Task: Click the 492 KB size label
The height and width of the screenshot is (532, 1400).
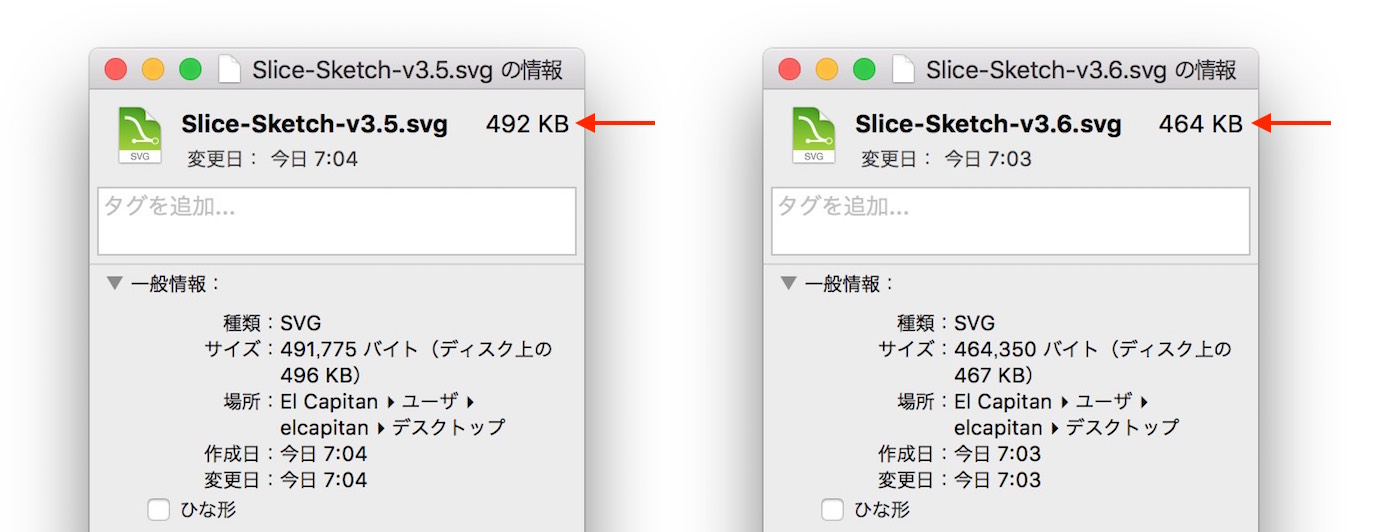Action: pyautogui.click(x=527, y=125)
